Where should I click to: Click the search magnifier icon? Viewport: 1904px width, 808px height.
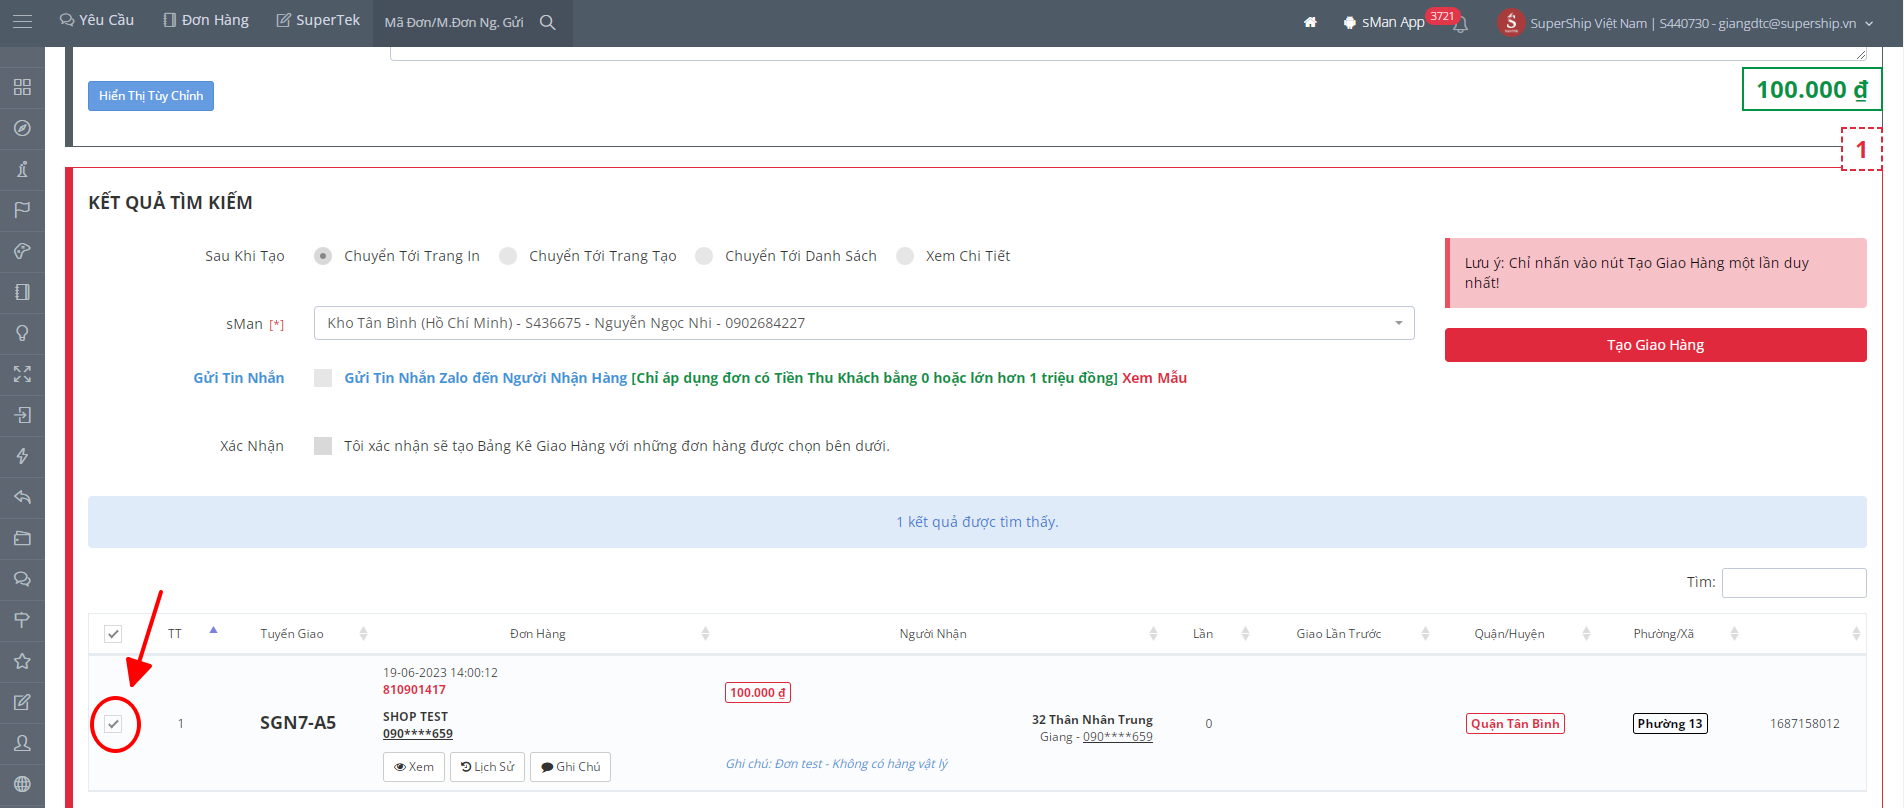pos(548,22)
